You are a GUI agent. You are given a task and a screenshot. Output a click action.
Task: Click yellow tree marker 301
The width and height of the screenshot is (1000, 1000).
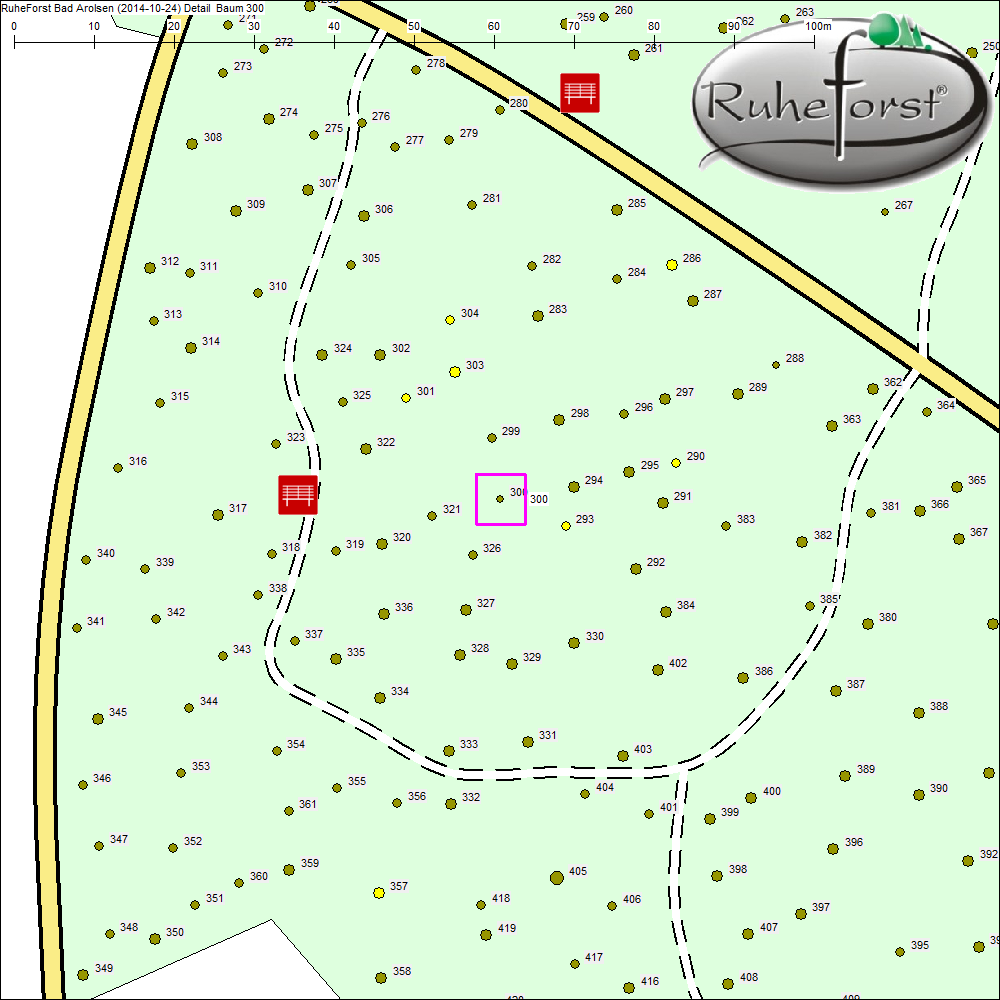406,398
